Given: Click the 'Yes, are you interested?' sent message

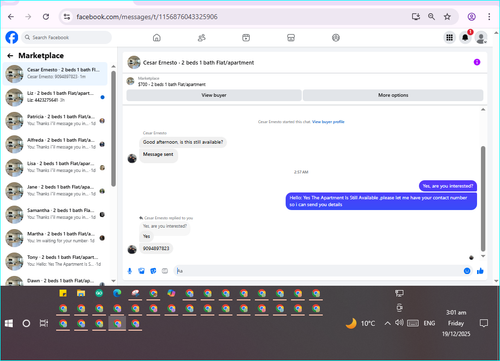Looking at the screenshot, I should (x=448, y=186).
